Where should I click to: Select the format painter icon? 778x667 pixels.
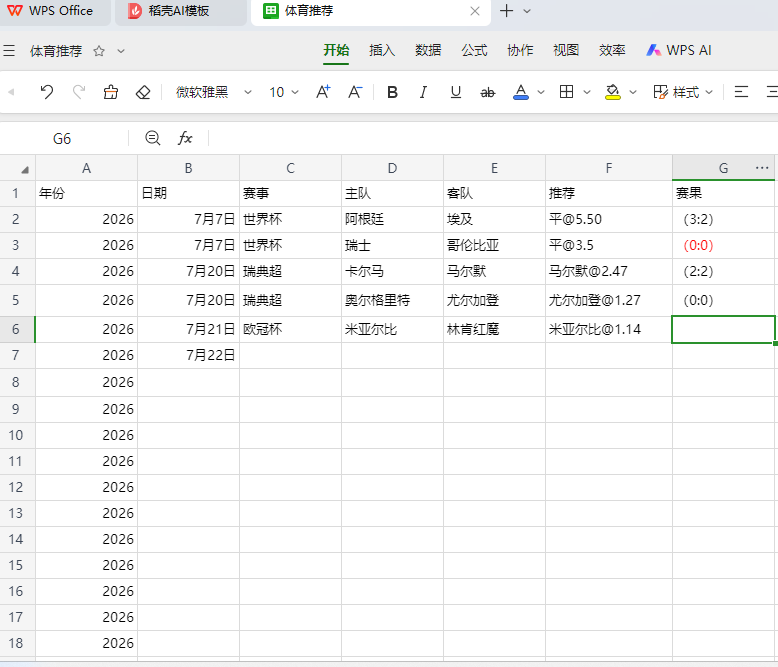(111, 92)
